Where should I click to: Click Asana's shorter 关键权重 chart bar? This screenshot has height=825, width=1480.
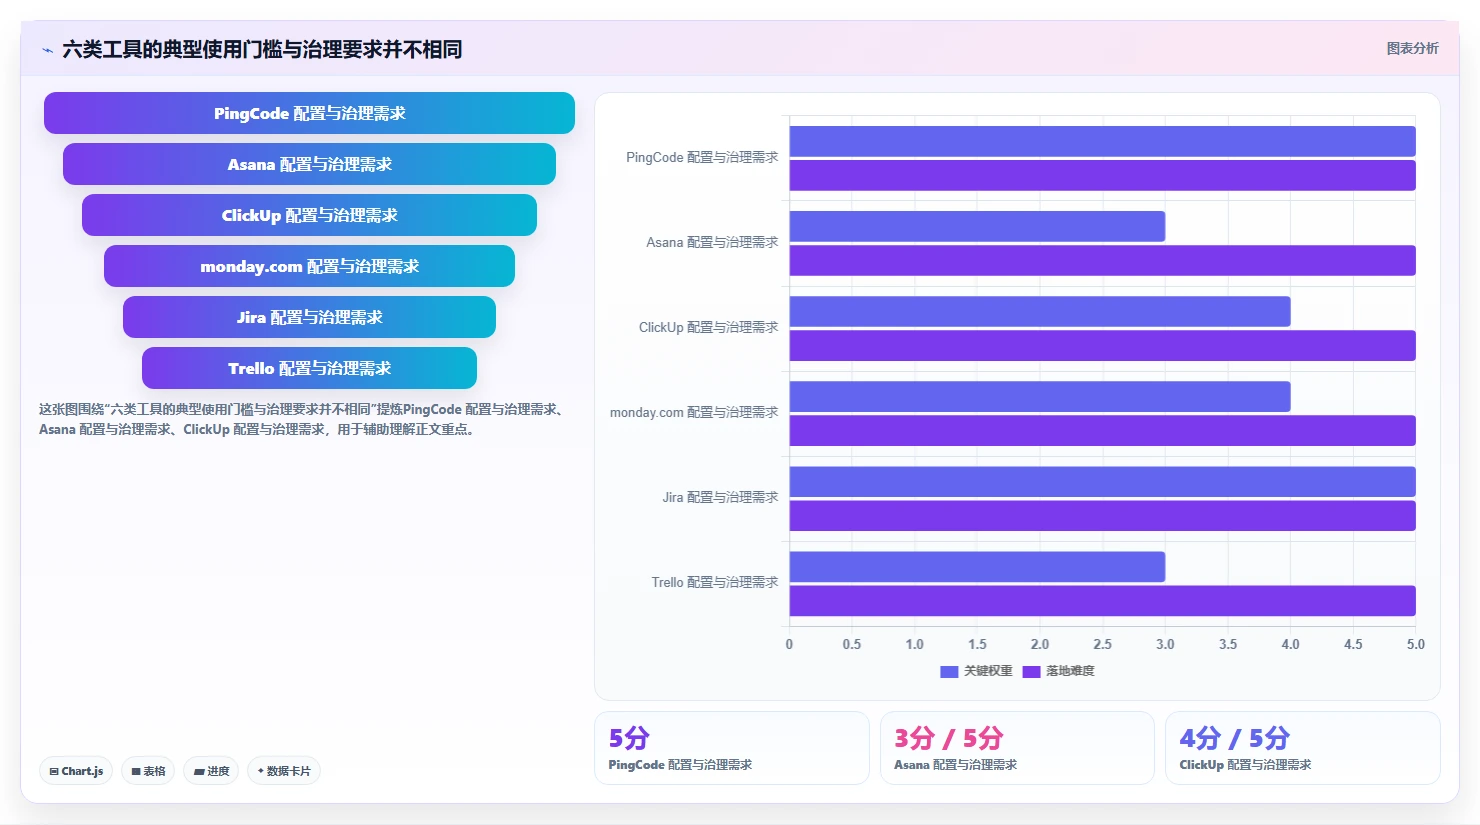[977, 226]
